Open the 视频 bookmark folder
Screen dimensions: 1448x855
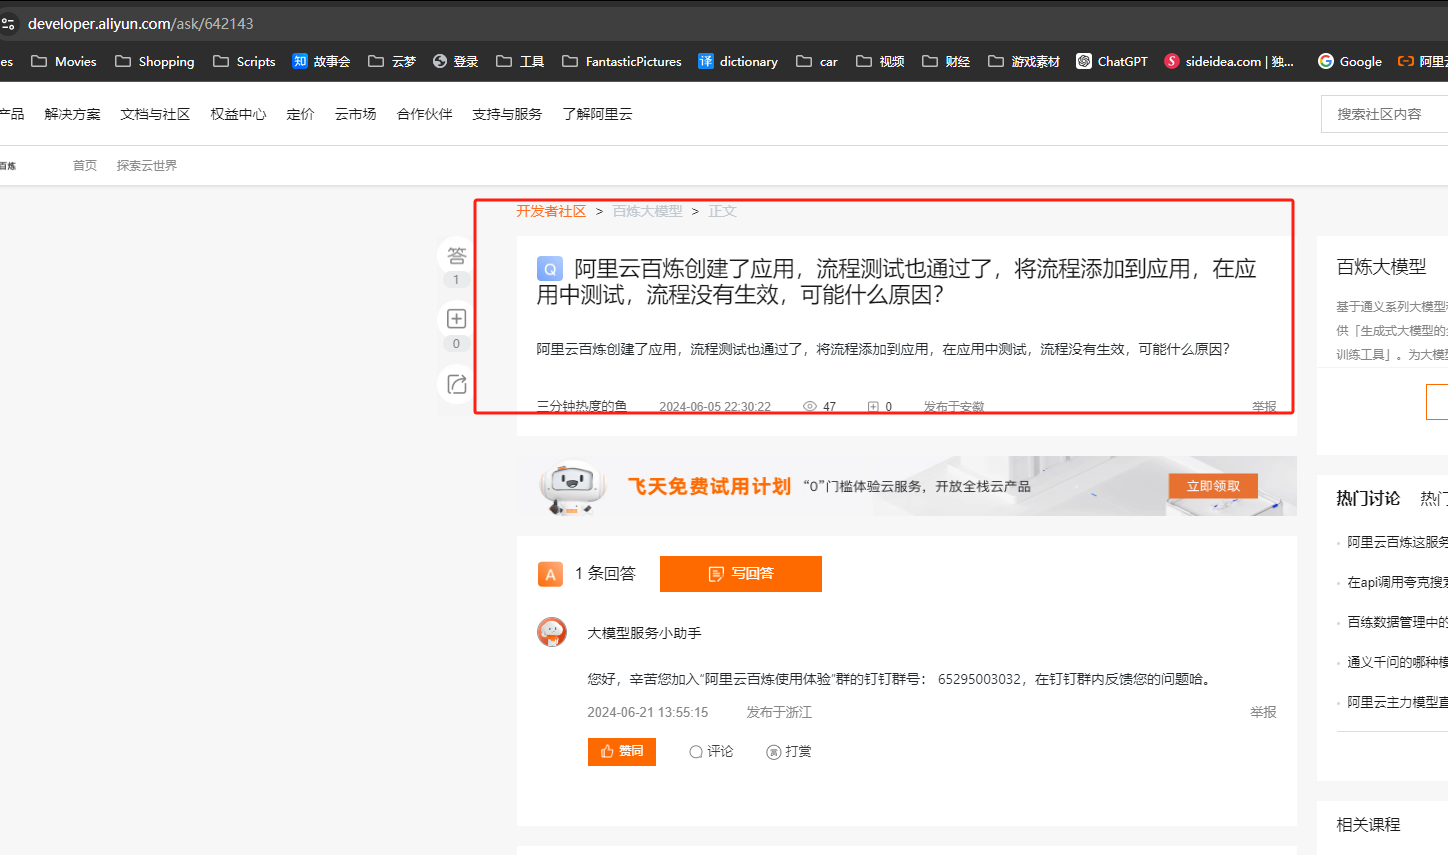pos(880,61)
